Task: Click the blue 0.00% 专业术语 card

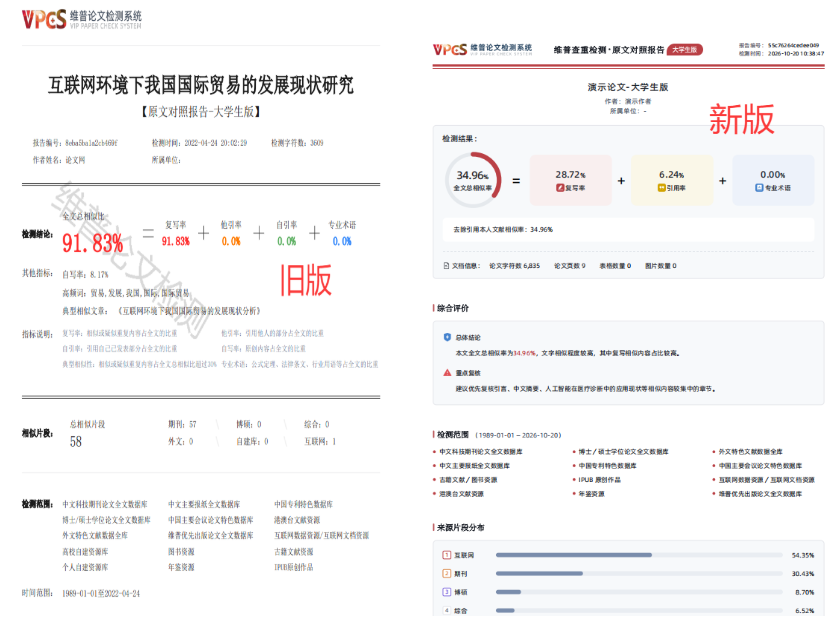Action: (773, 180)
